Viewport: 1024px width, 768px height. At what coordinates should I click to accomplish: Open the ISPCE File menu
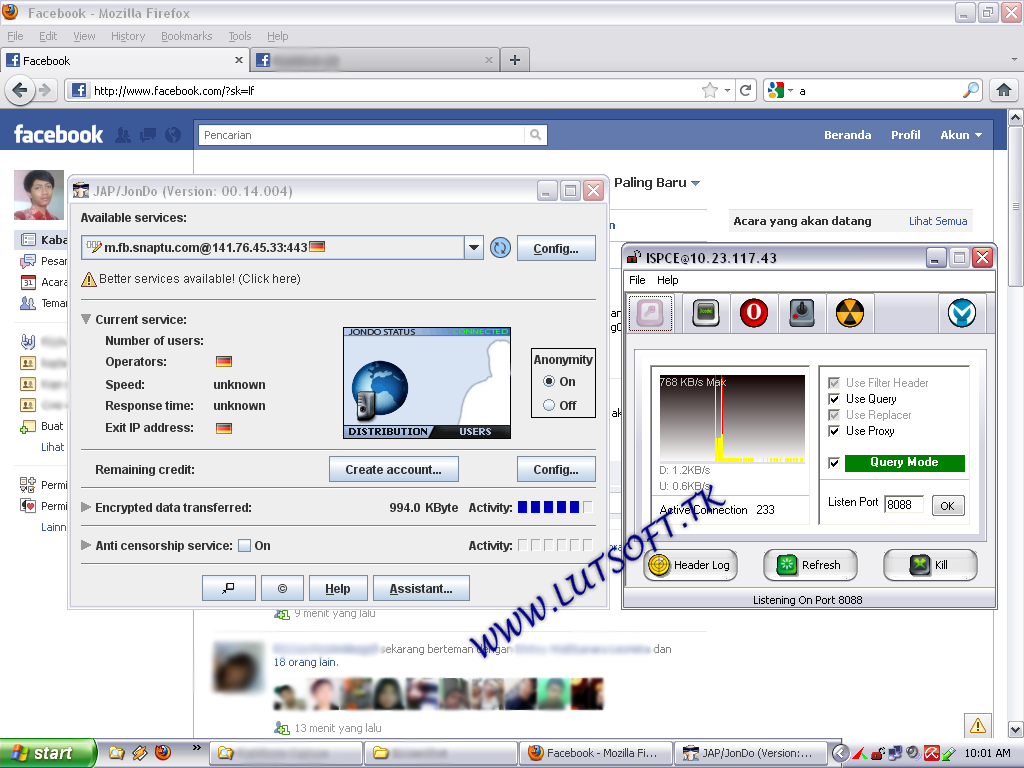pyautogui.click(x=637, y=280)
